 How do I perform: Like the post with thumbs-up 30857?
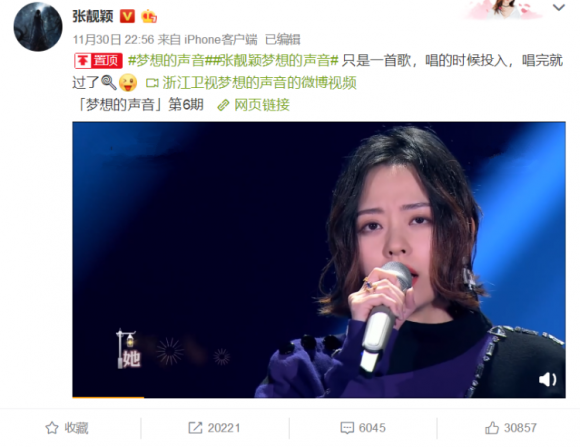click(510, 428)
